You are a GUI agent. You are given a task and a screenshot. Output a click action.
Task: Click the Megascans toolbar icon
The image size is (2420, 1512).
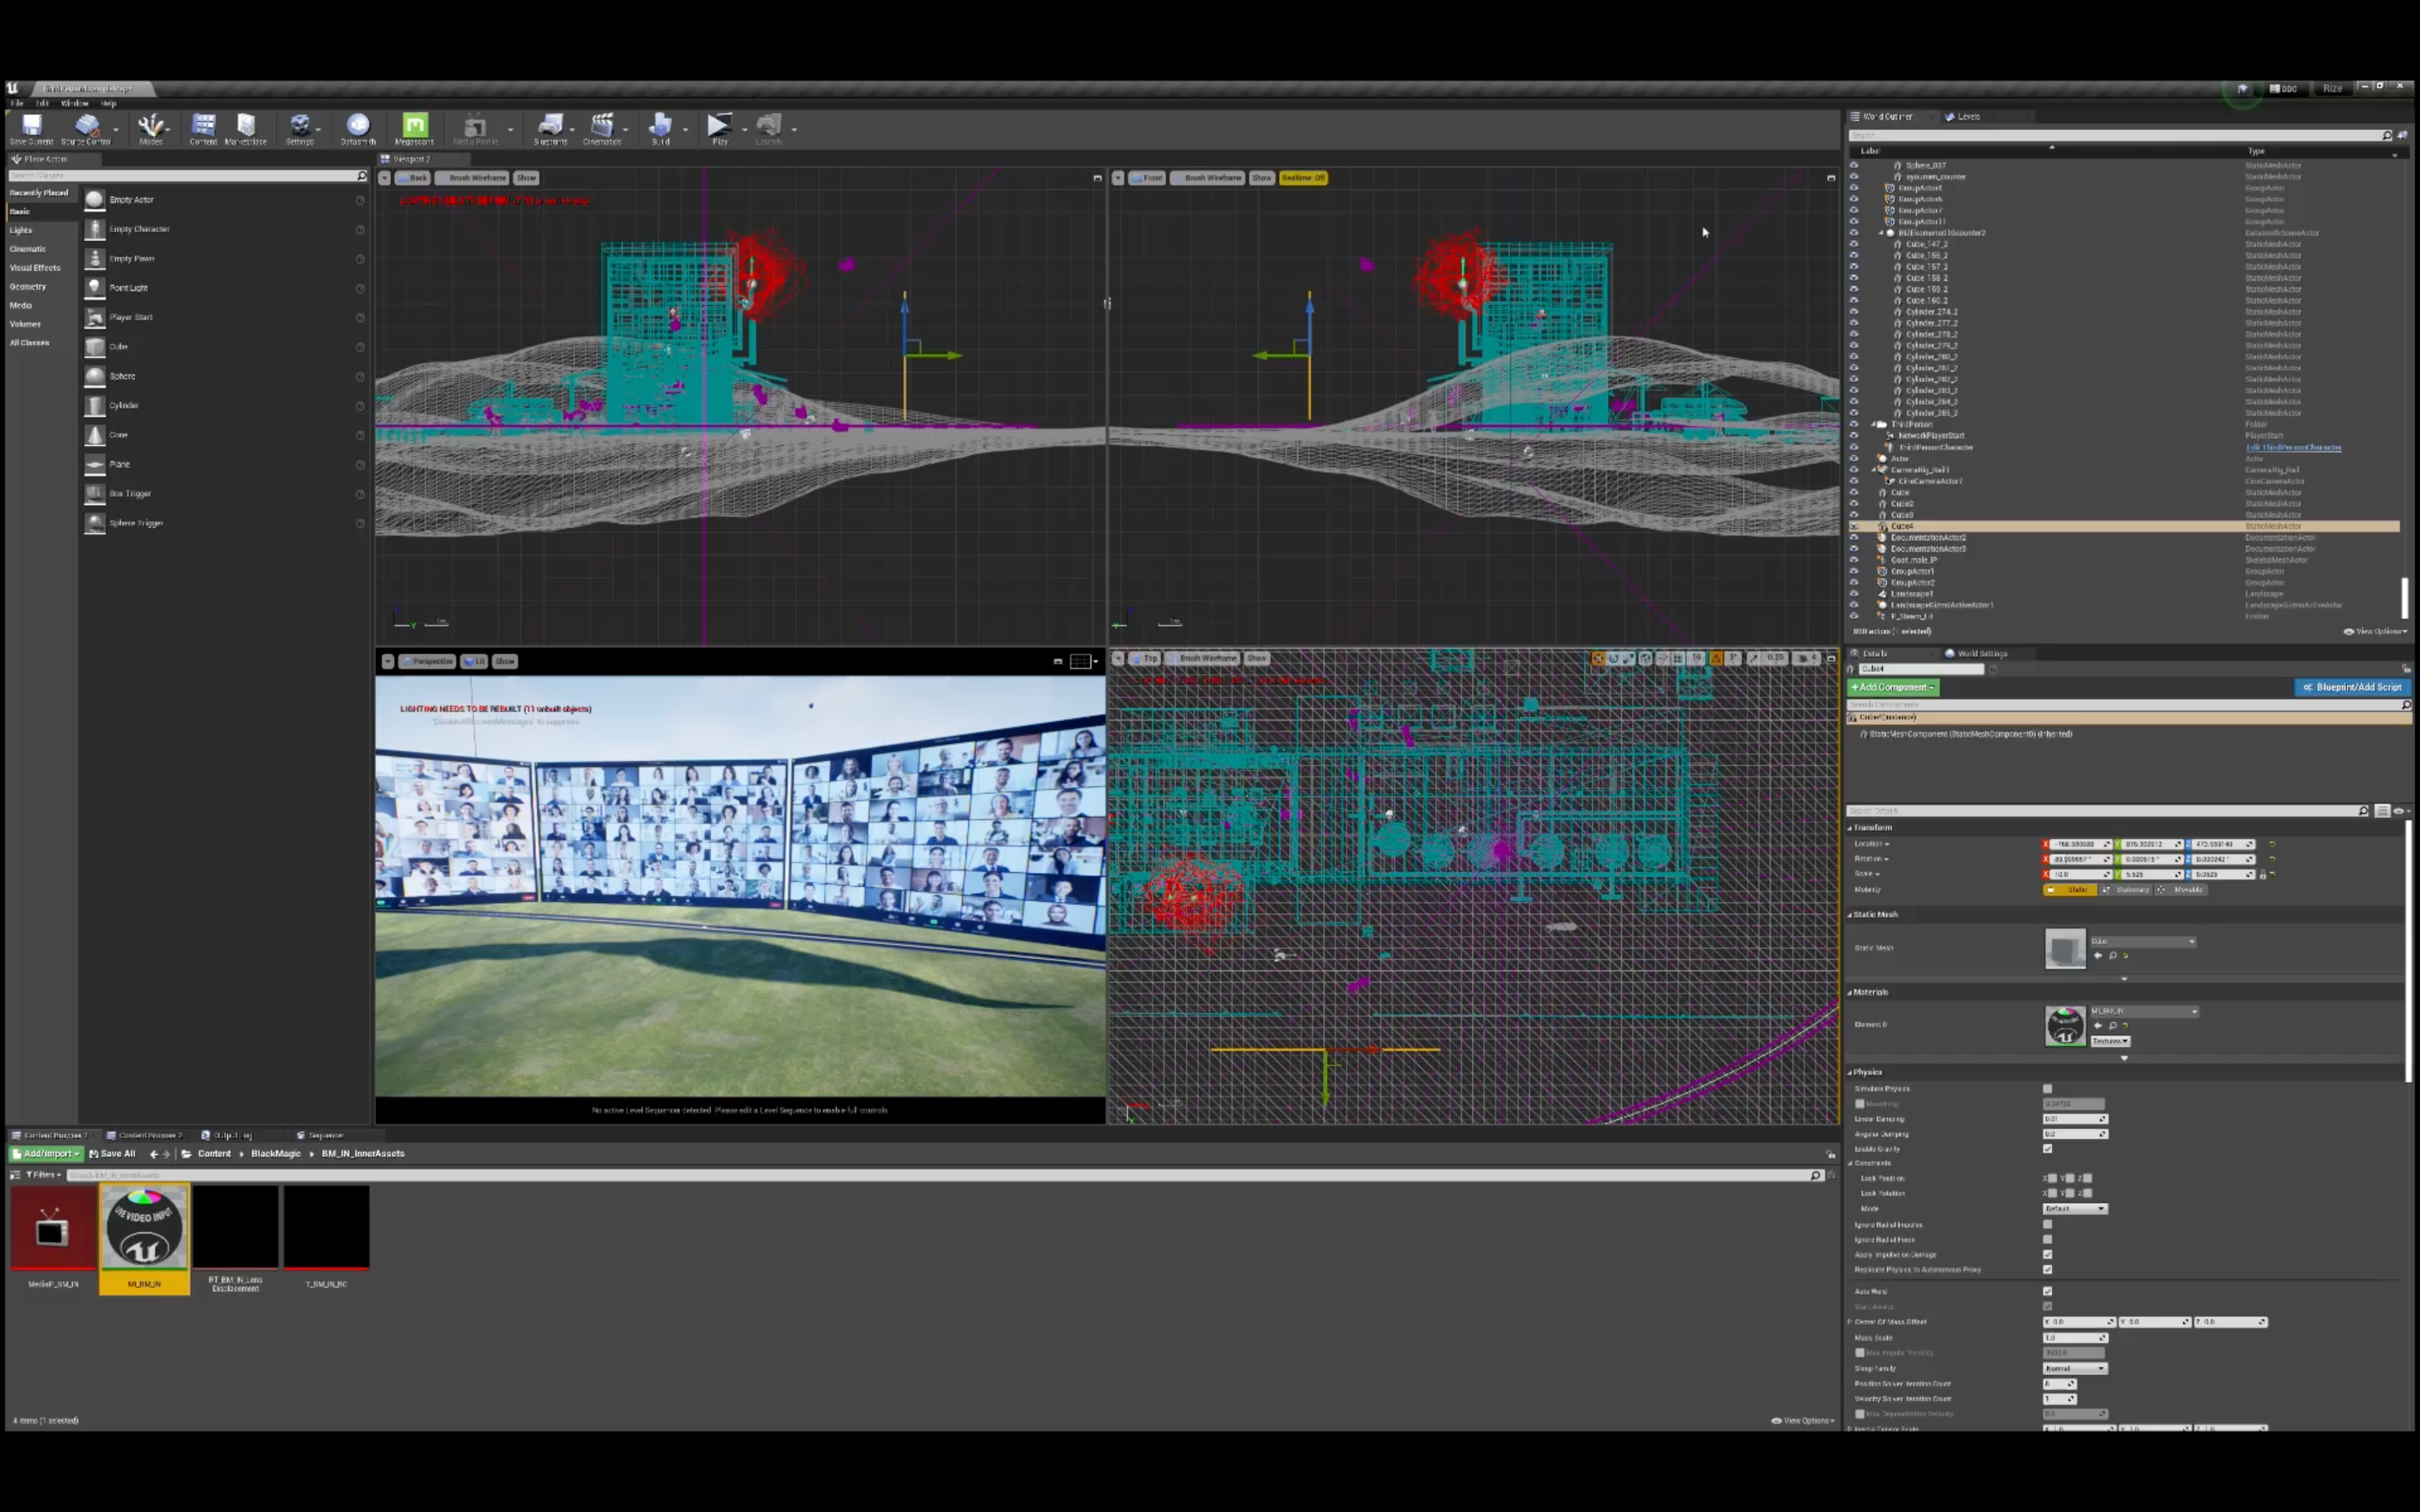click(414, 127)
